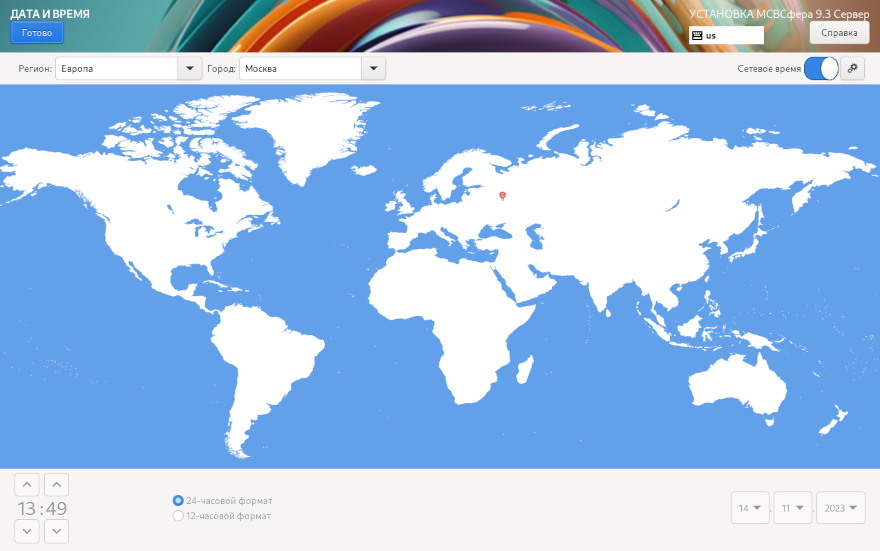Open the month dropdown showing 11

pyautogui.click(x=792, y=508)
